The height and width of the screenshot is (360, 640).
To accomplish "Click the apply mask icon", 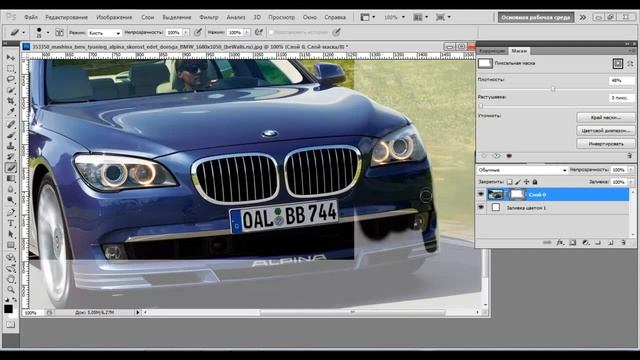I will [x=496, y=156].
